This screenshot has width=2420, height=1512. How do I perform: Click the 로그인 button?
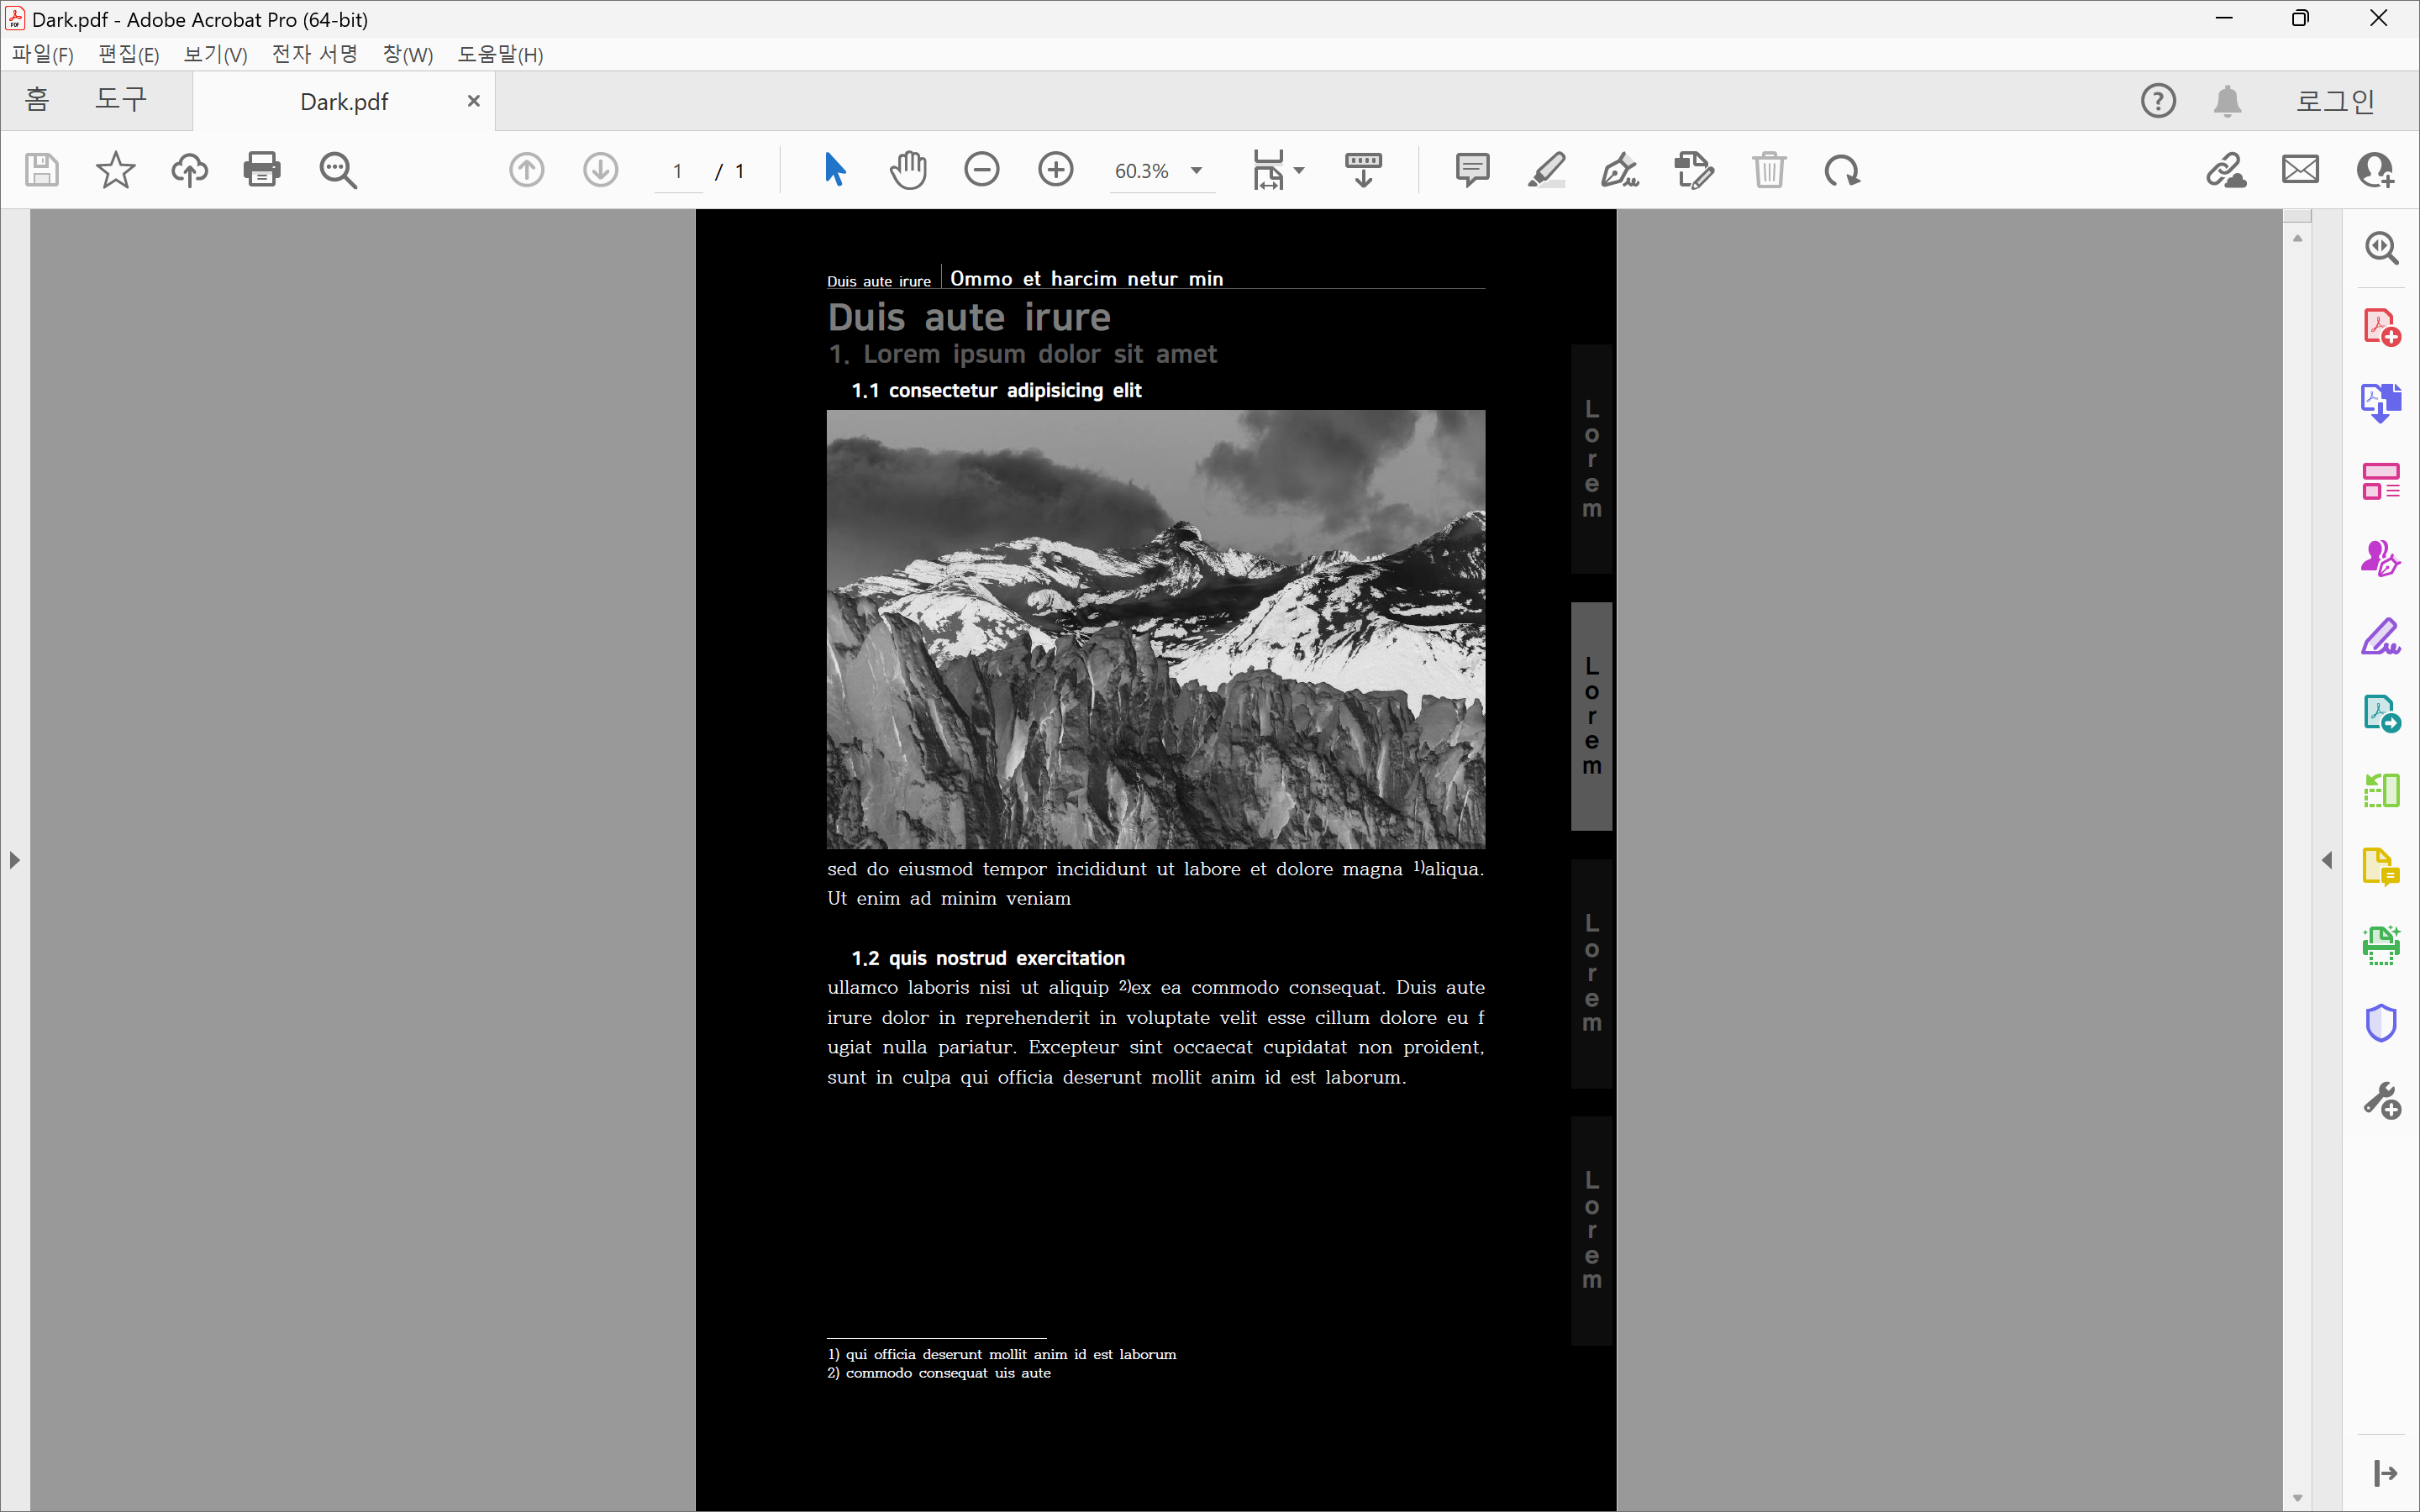pyautogui.click(x=2335, y=101)
